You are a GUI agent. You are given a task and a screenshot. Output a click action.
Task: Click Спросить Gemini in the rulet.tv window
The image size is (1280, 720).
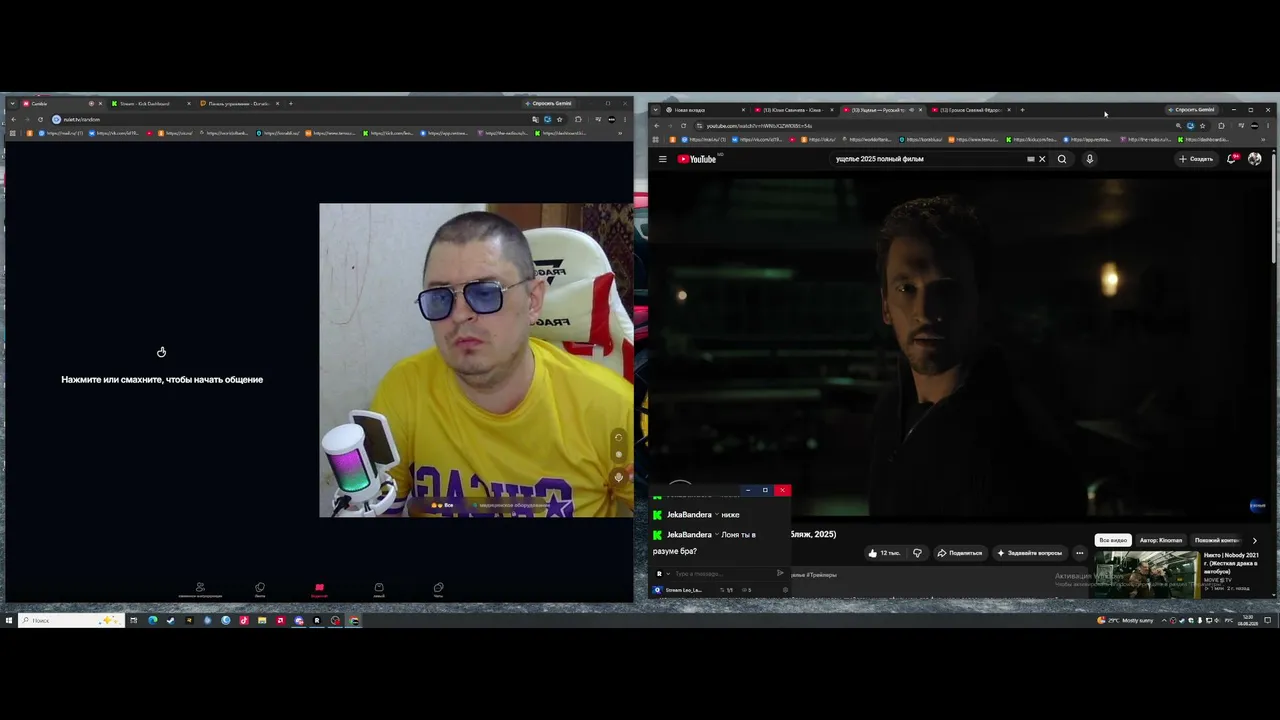click(x=548, y=103)
